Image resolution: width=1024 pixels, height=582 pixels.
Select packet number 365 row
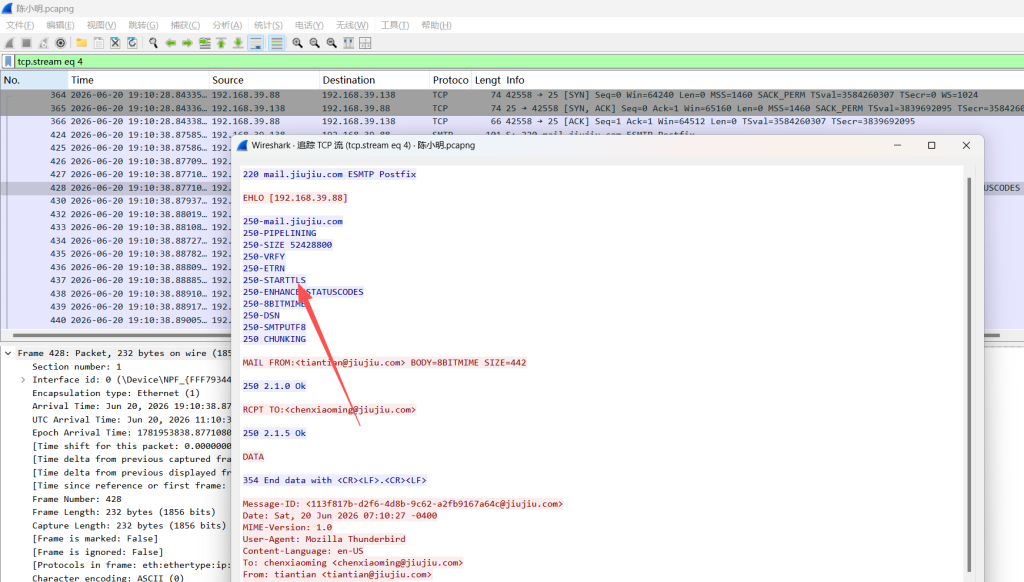[512, 108]
